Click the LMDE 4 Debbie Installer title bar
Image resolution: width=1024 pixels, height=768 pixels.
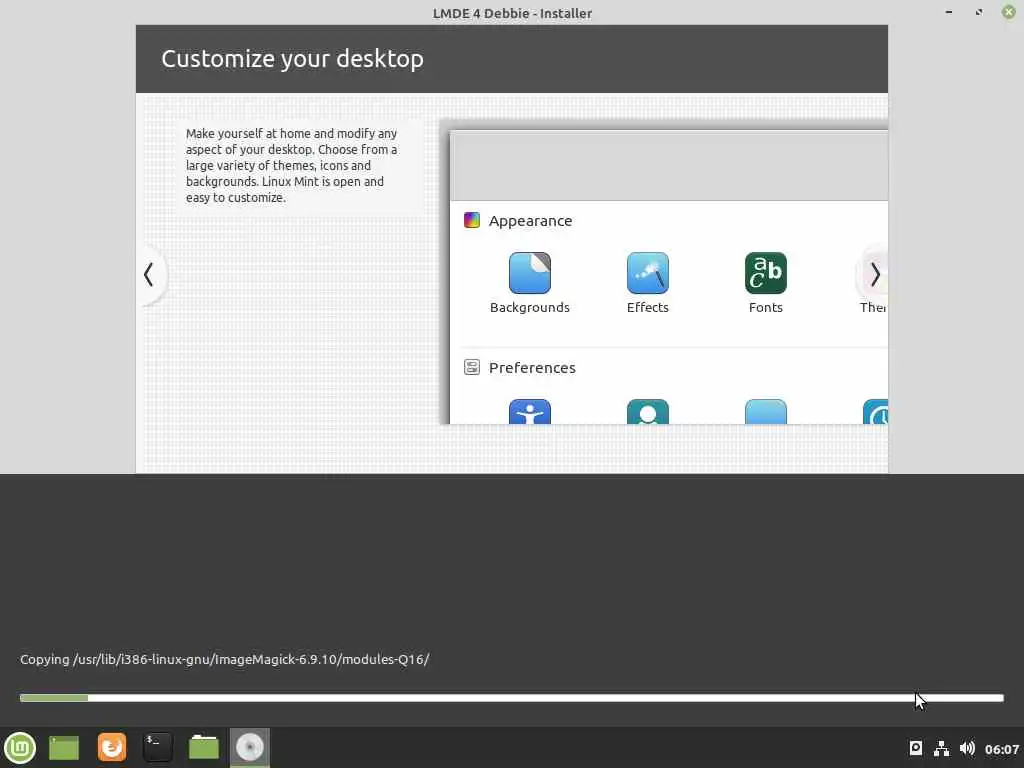[x=512, y=13]
